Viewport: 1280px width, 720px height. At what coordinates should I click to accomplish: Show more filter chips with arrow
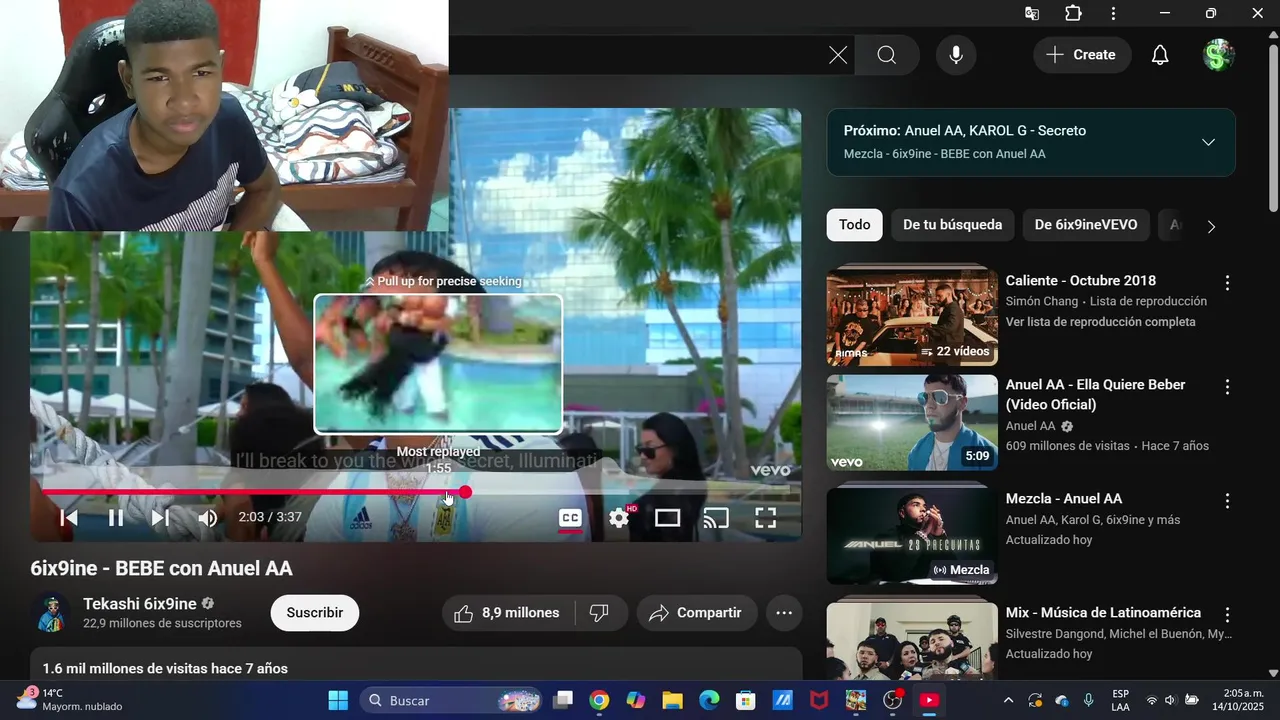1211,226
